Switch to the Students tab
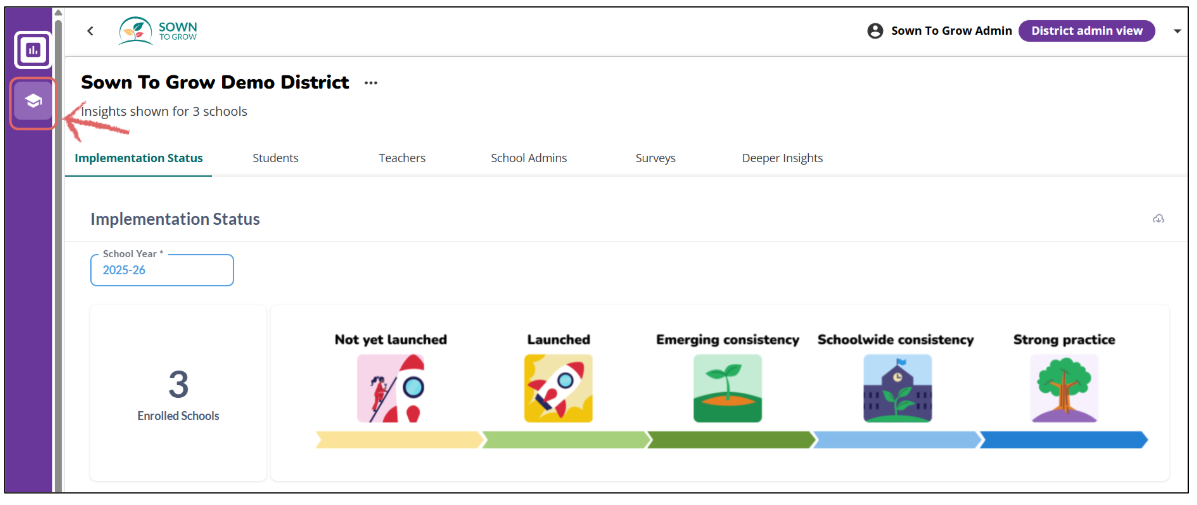This screenshot has width=1197, height=505. tap(275, 158)
